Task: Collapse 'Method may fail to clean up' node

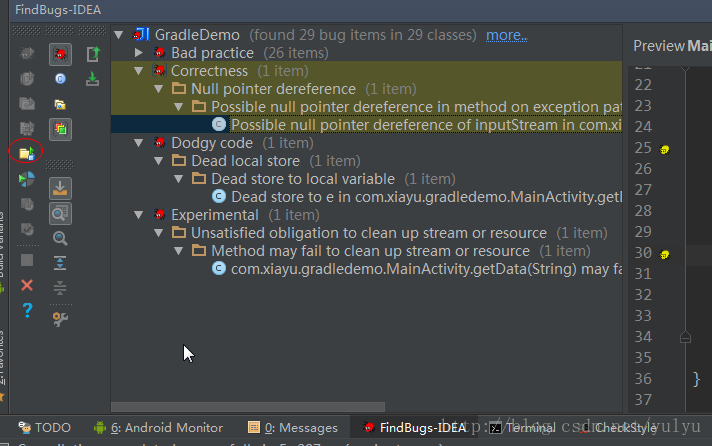Action: (178, 251)
